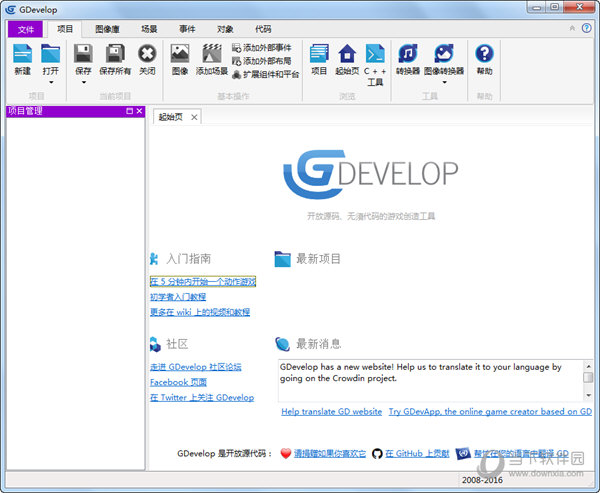Click the news box scroll up arrow

point(588,366)
